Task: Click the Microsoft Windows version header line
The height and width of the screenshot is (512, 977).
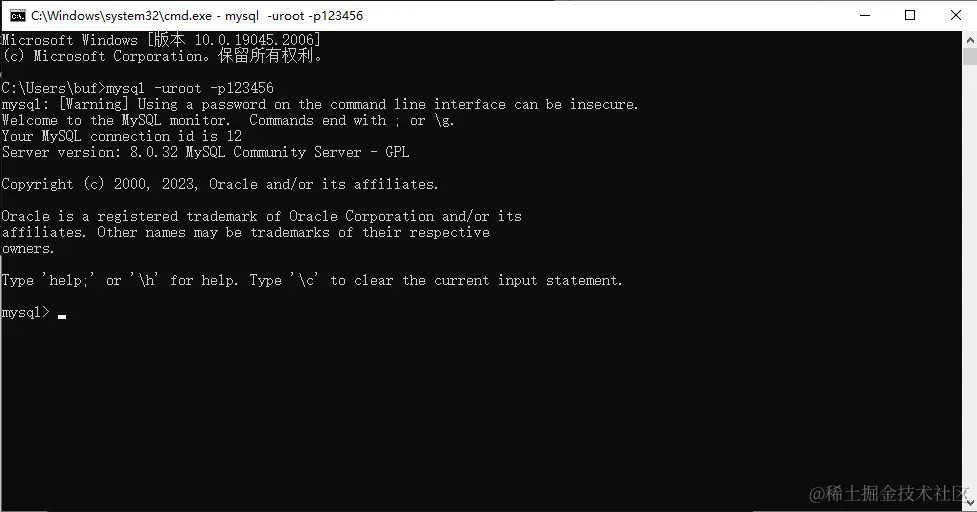Action: tap(161, 39)
